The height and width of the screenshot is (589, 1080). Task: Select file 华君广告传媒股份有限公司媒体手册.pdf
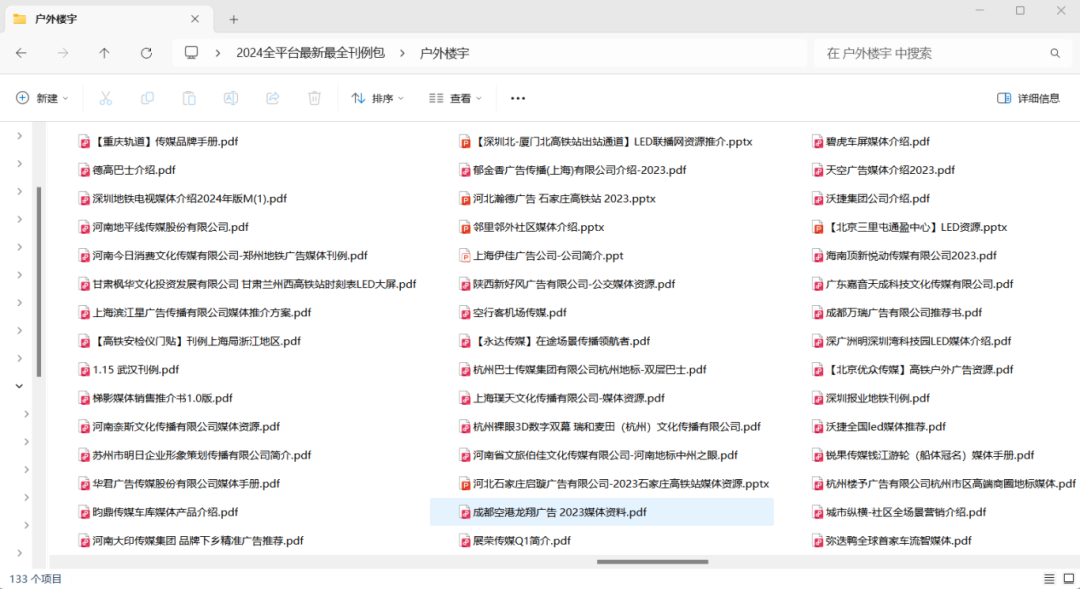[179, 484]
